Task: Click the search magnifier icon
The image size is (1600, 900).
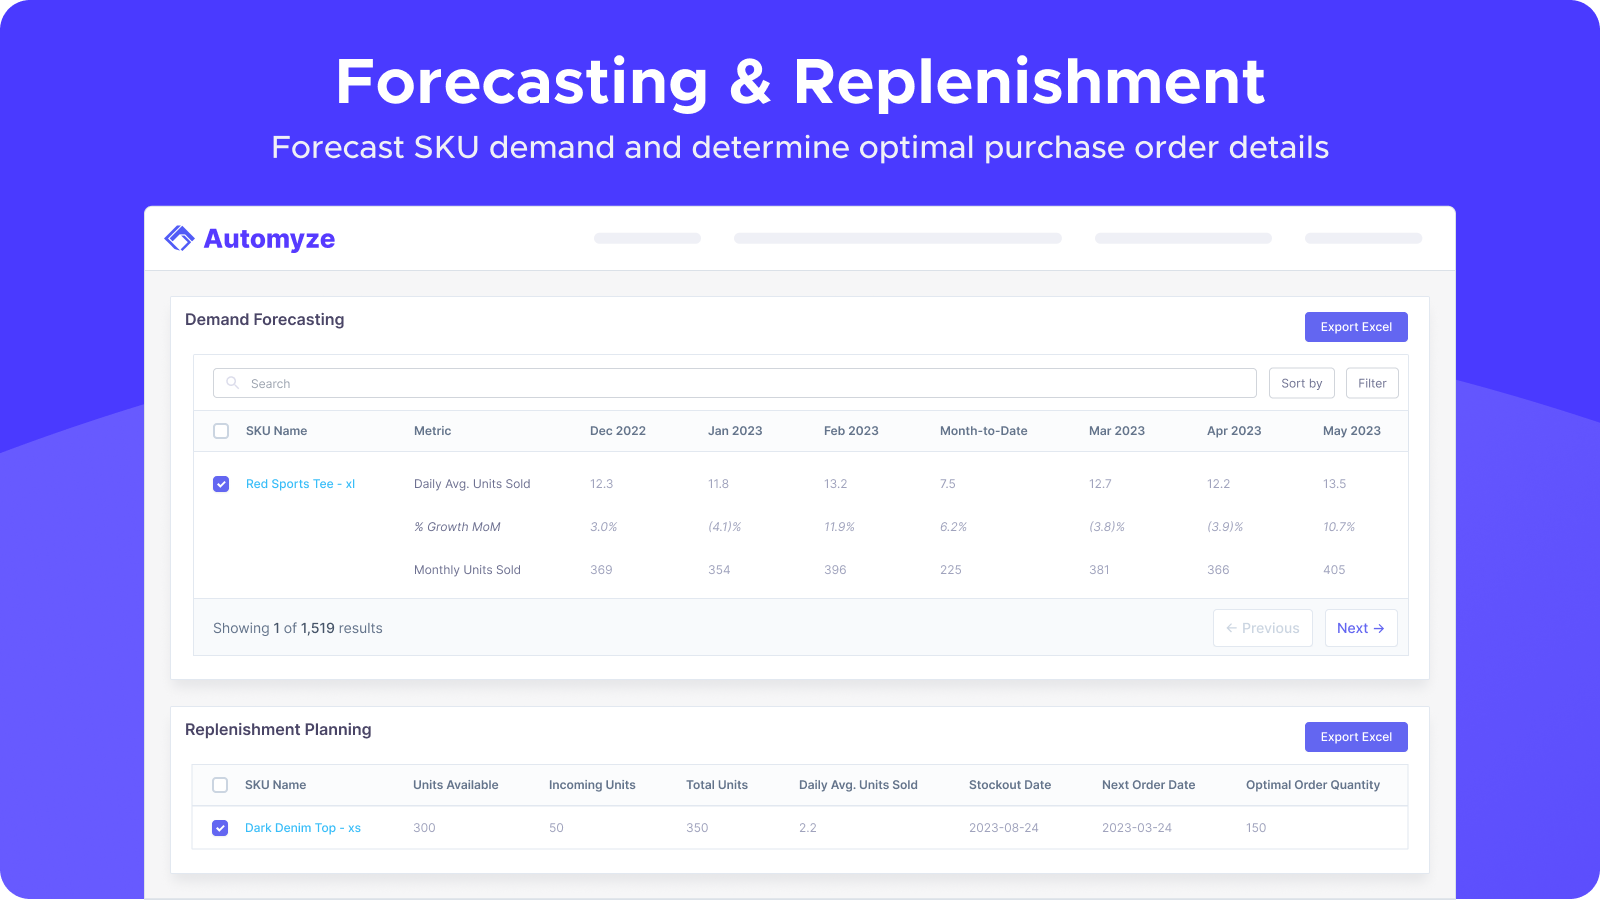Action: tap(231, 383)
